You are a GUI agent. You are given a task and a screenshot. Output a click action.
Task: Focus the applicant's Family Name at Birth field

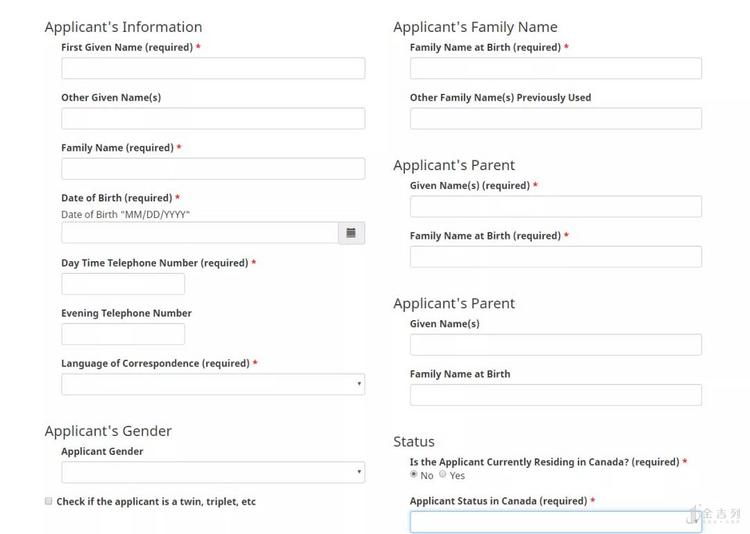(555, 68)
